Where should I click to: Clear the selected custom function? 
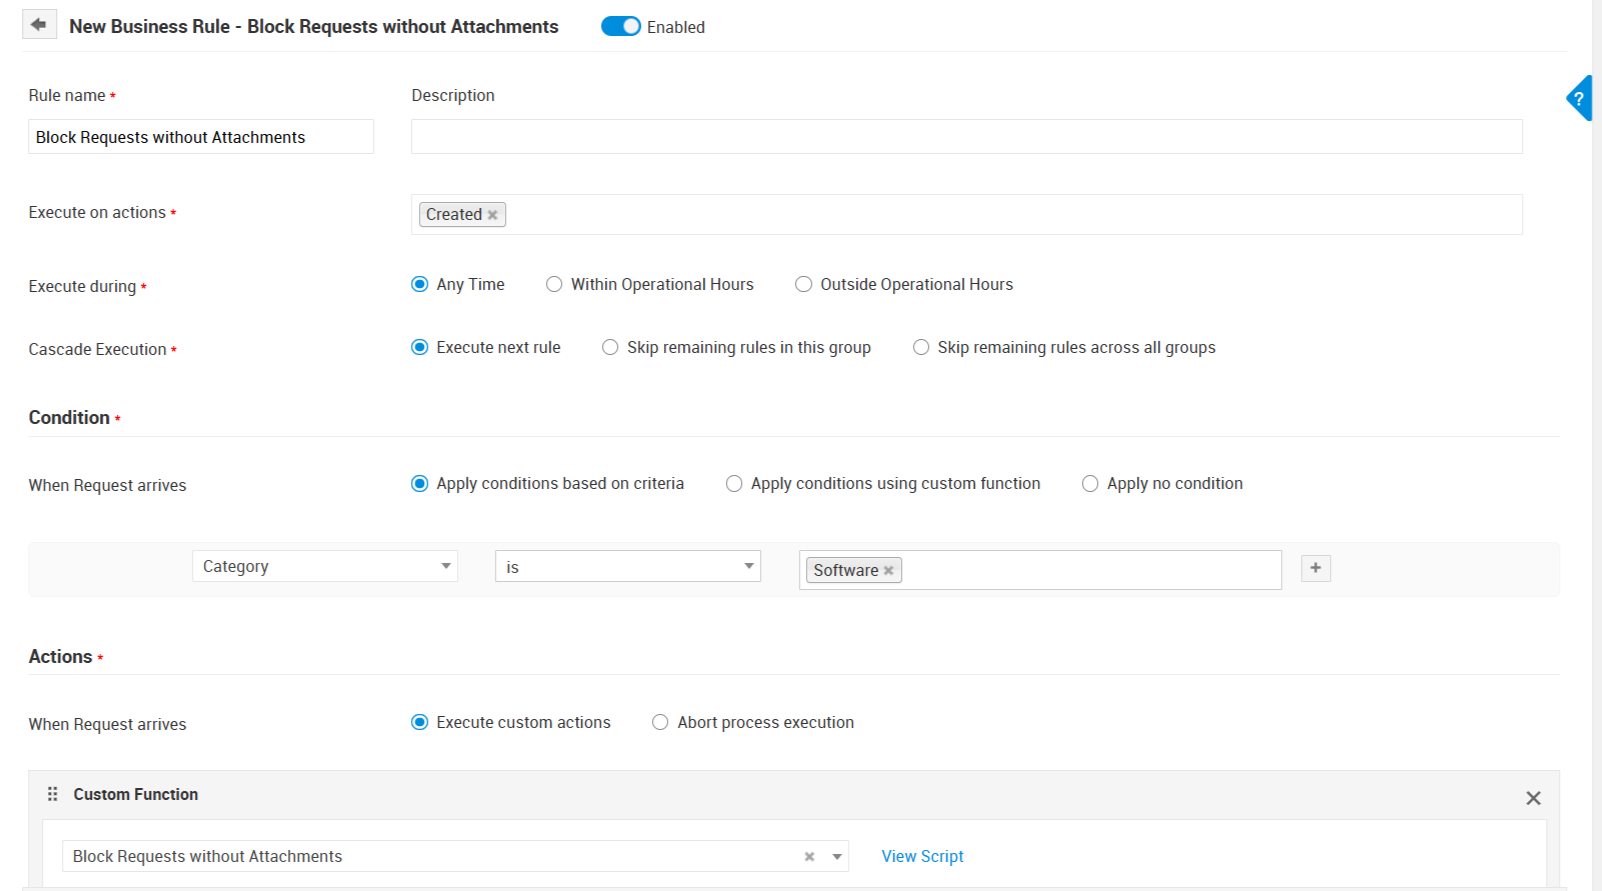(x=809, y=857)
